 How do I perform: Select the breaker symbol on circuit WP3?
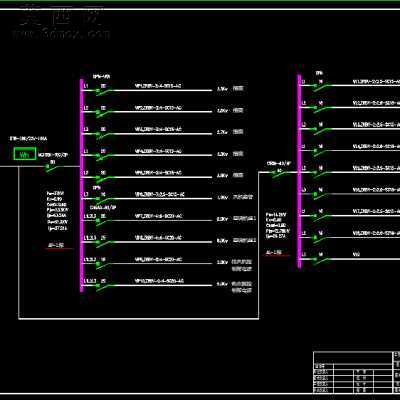tap(104, 135)
